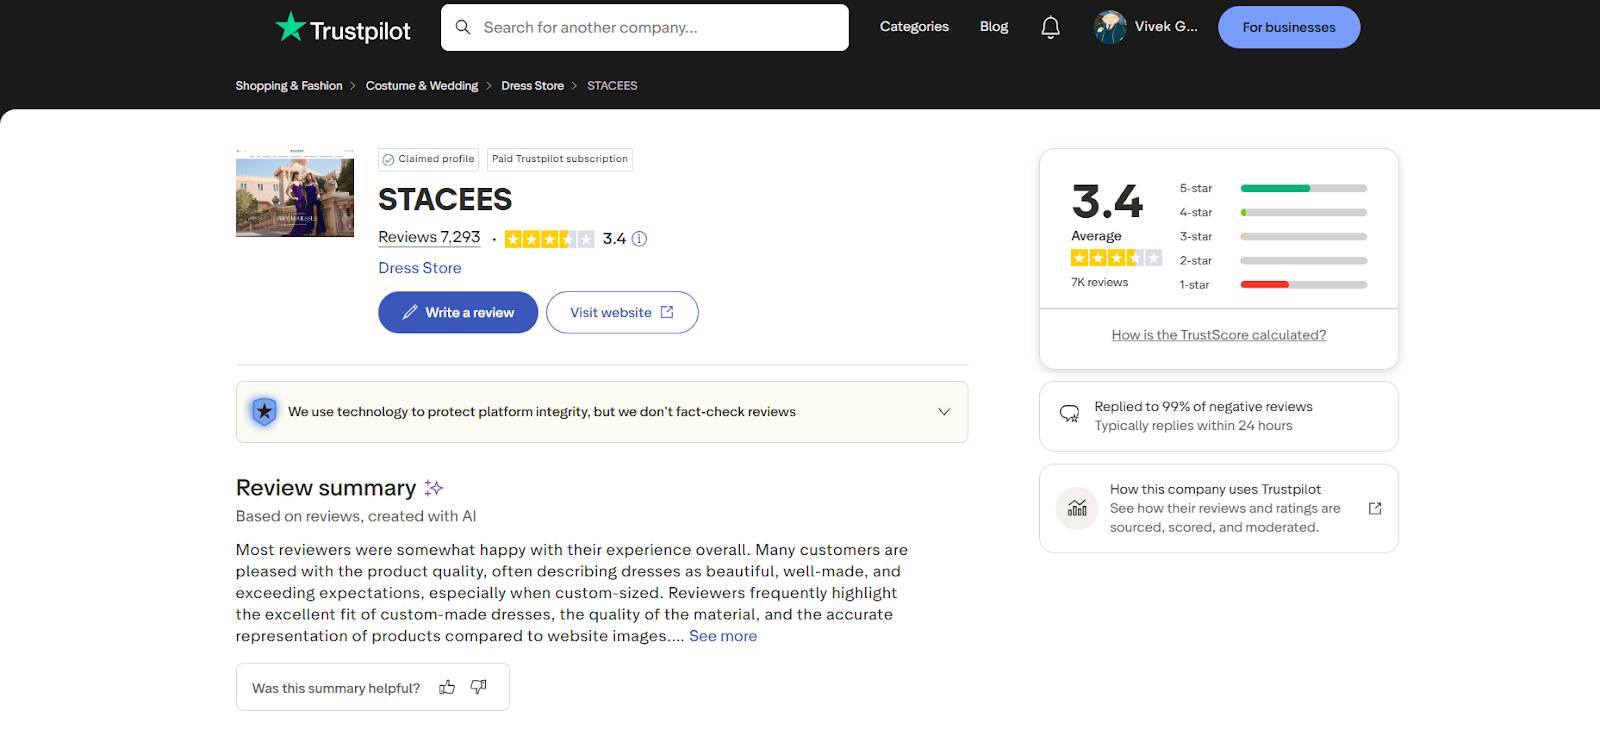Image resolution: width=1600 pixels, height=736 pixels.
Task: Open external link icon for Trustpilot usage
Action: tap(1375, 508)
